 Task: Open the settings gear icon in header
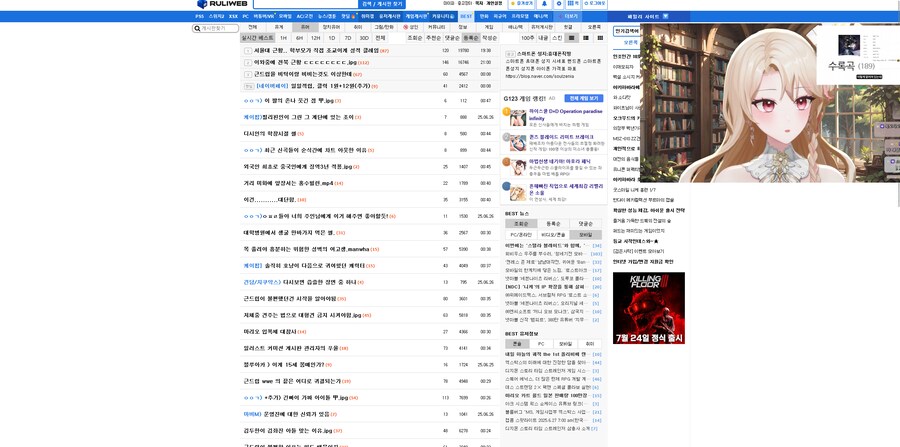[558, 4]
